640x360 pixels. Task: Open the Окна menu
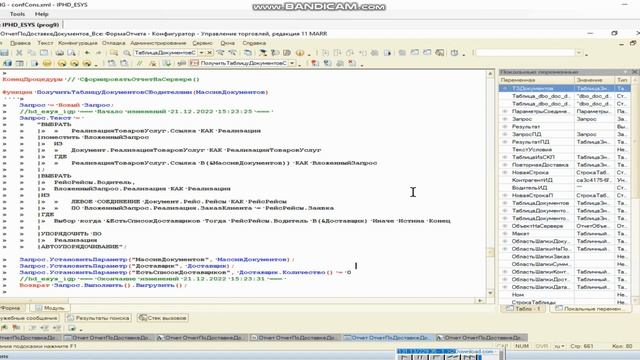tap(228, 43)
